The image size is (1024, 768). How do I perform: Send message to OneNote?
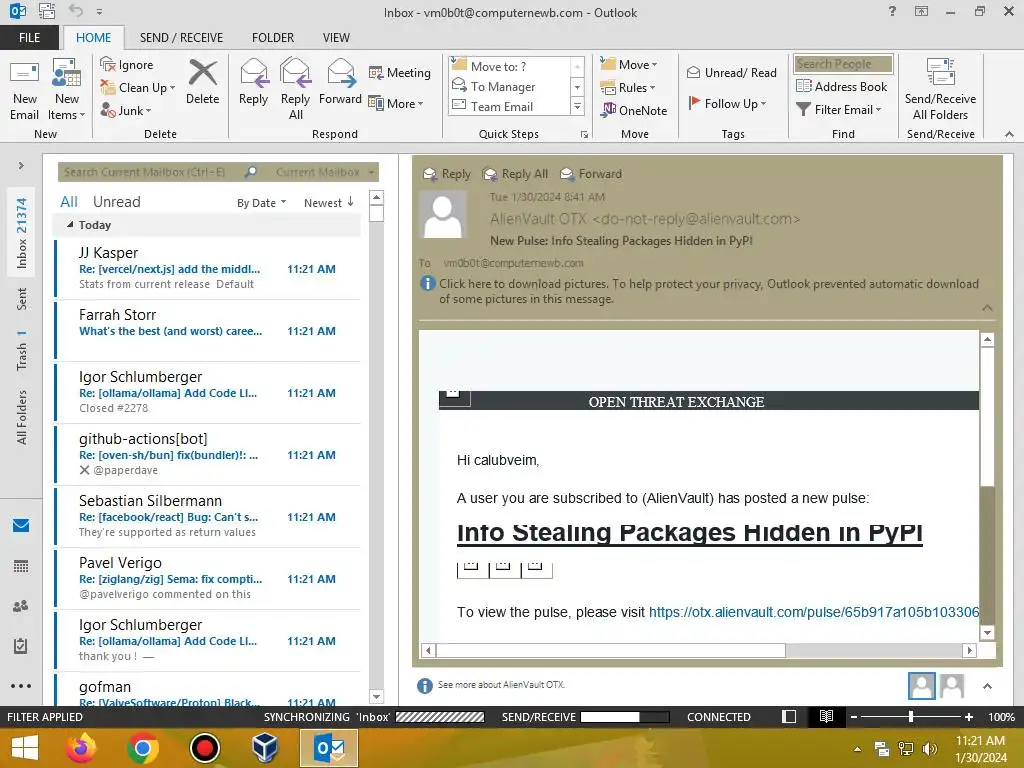(633, 110)
